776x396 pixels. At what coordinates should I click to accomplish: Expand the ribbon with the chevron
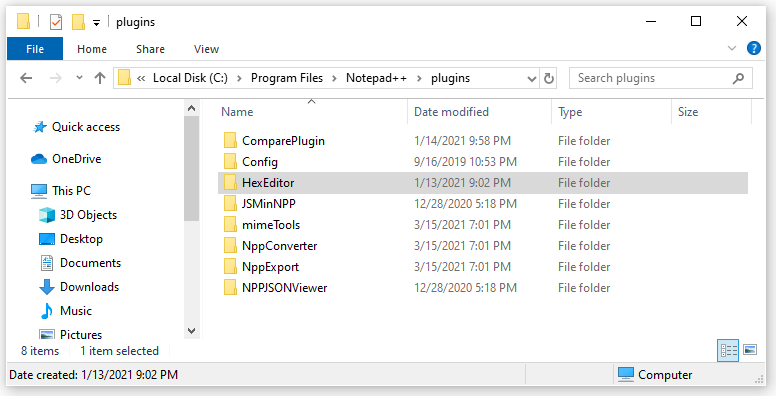731,49
